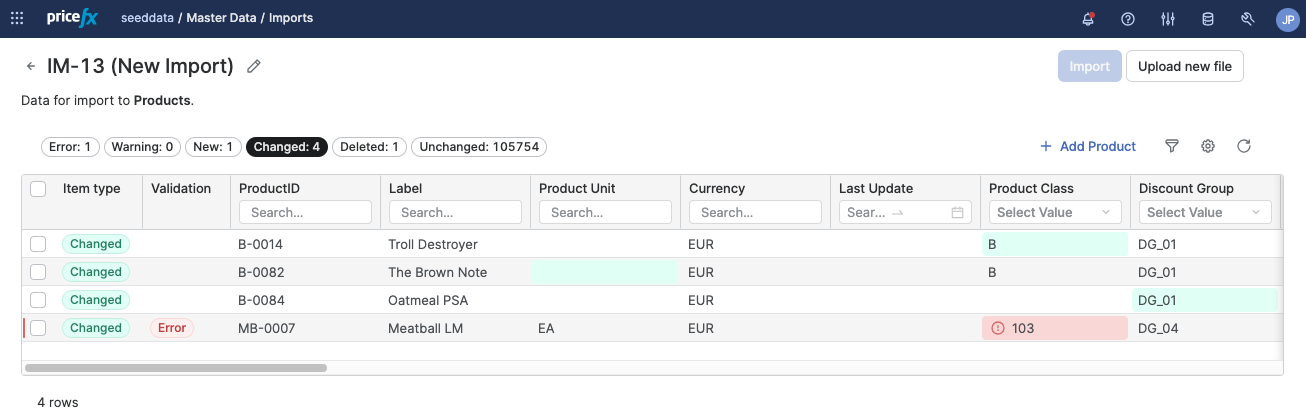
Task: Edit the import name with pencil icon
Action: click(x=254, y=67)
